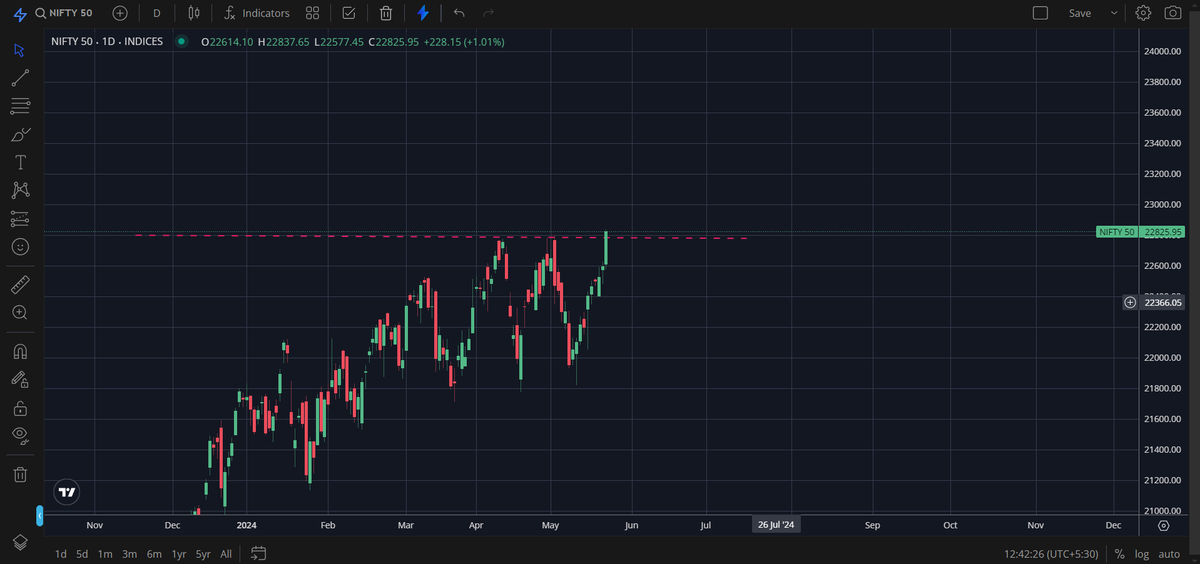Click the 23000.00 price axis label
Screen dimensions: 1200x564
click(1164, 205)
